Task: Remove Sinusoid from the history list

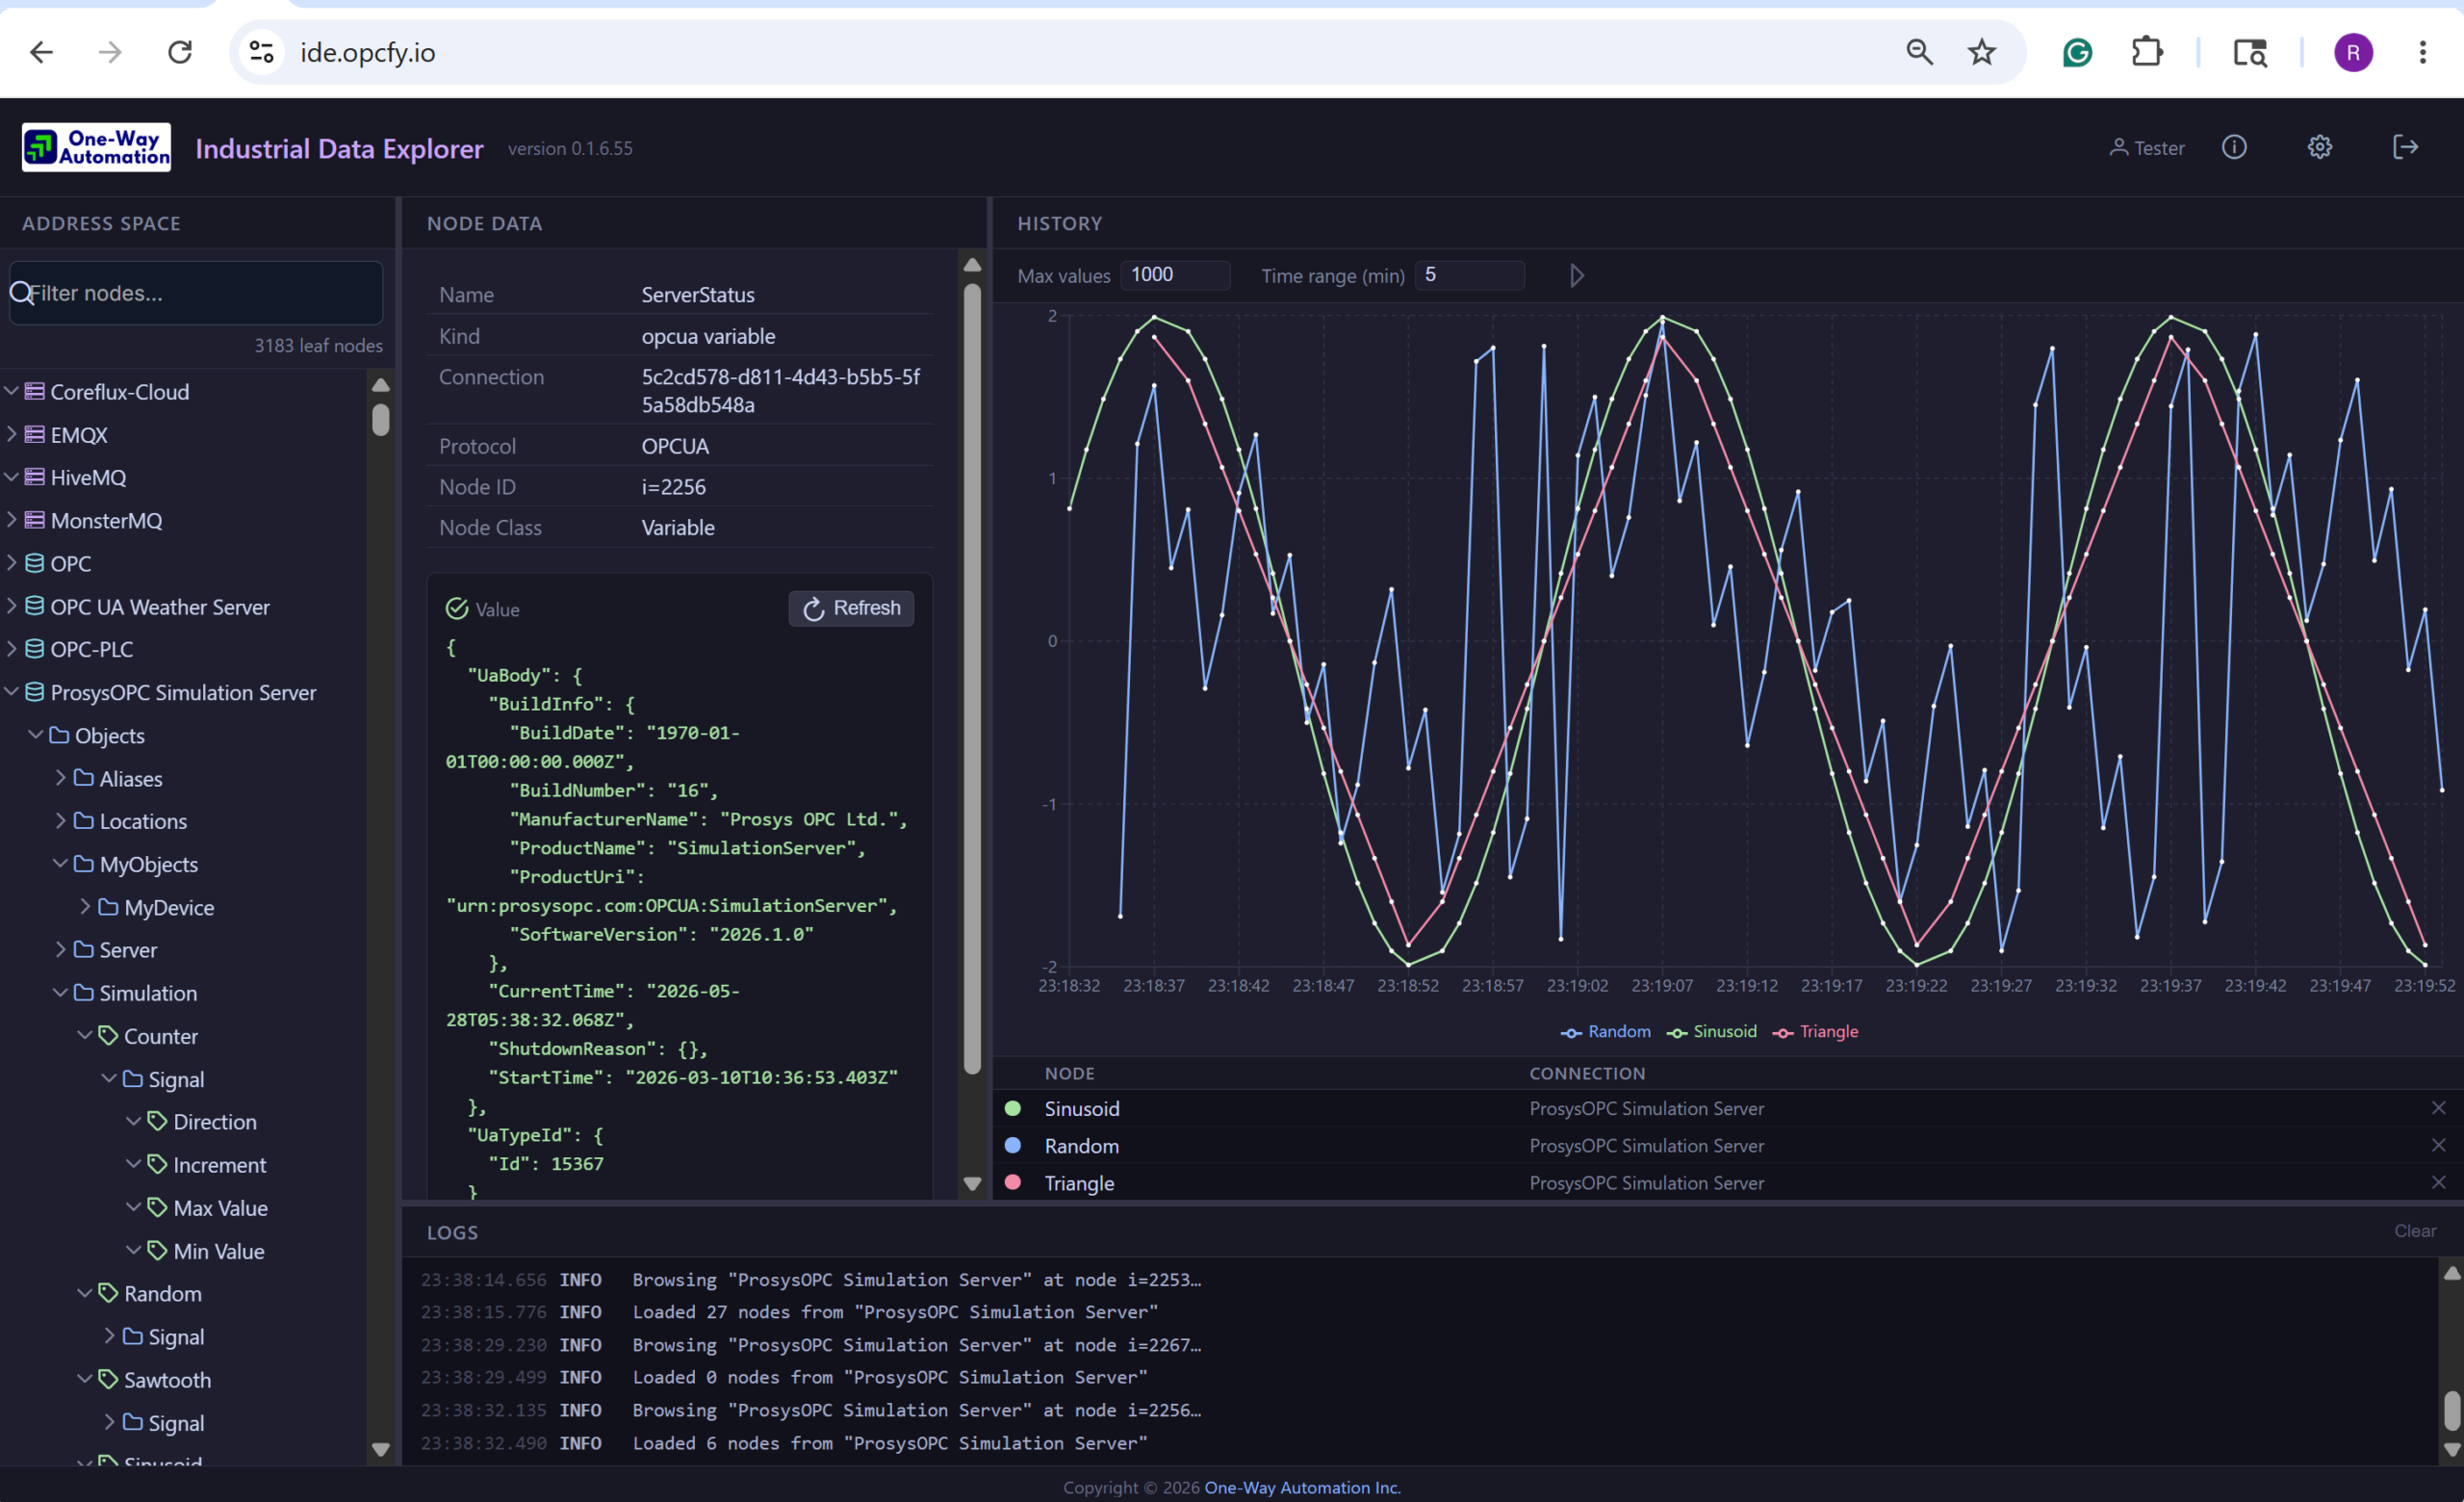Action: pyautogui.click(x=2439, y=1108)
